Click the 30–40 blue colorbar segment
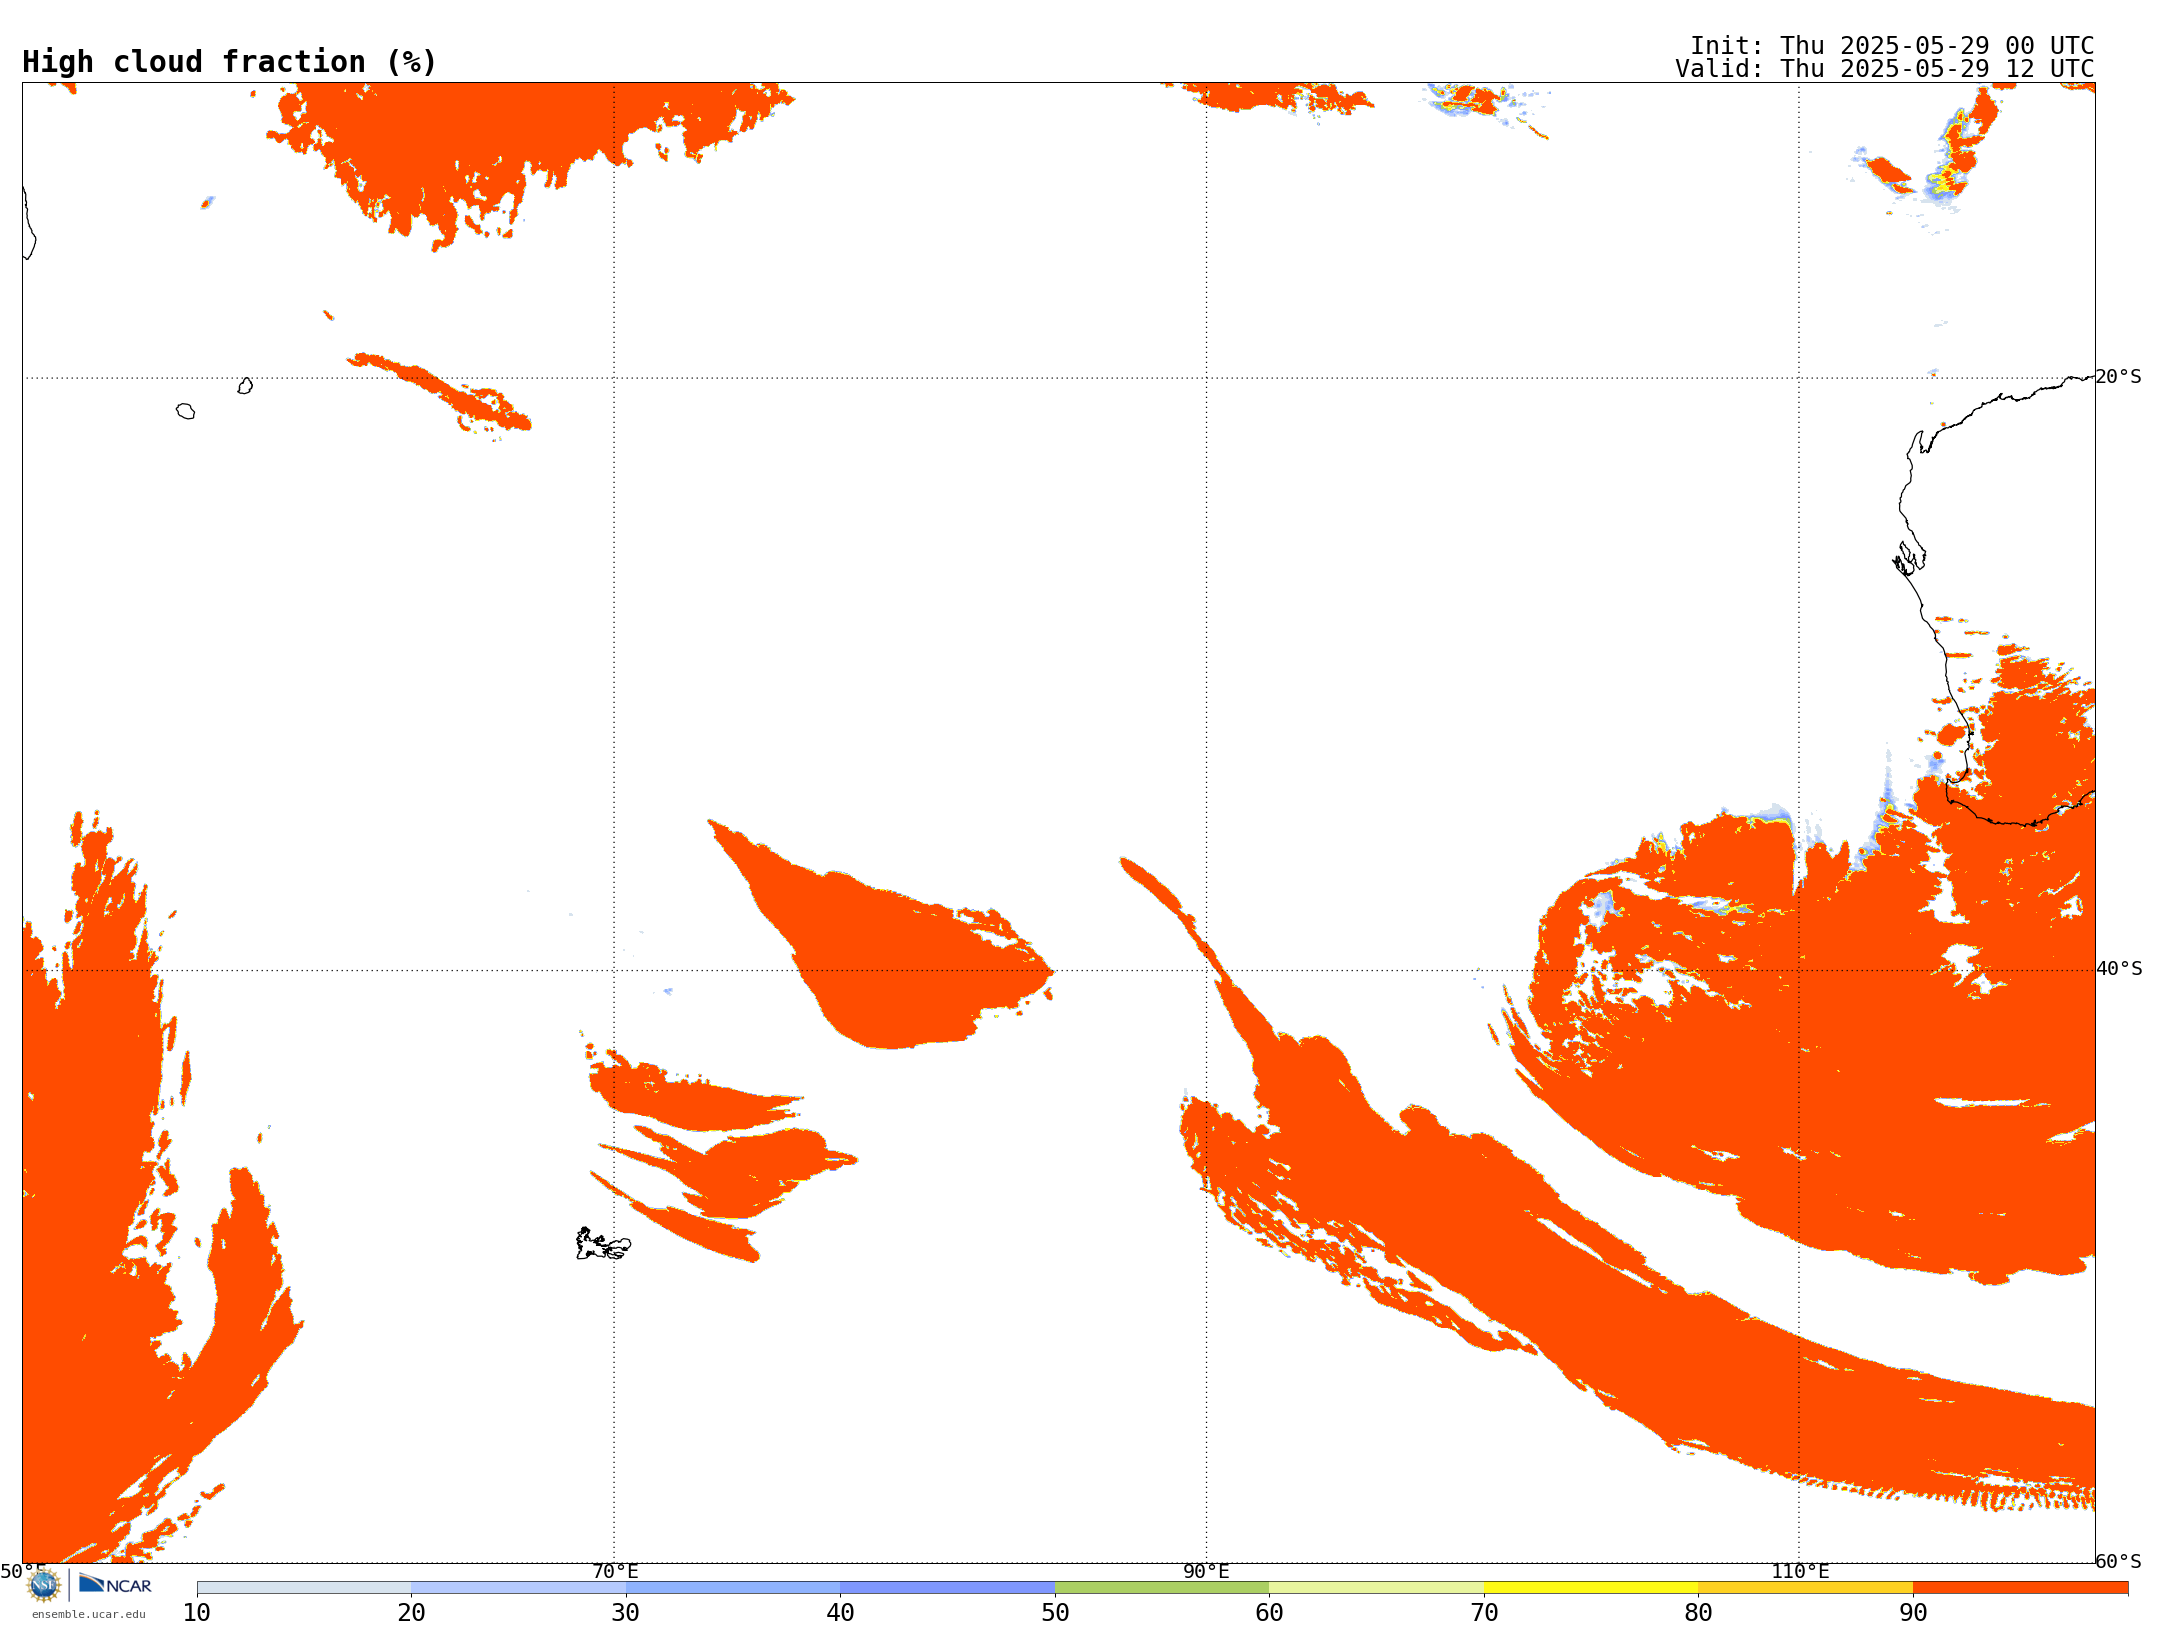 (733, 1588)
